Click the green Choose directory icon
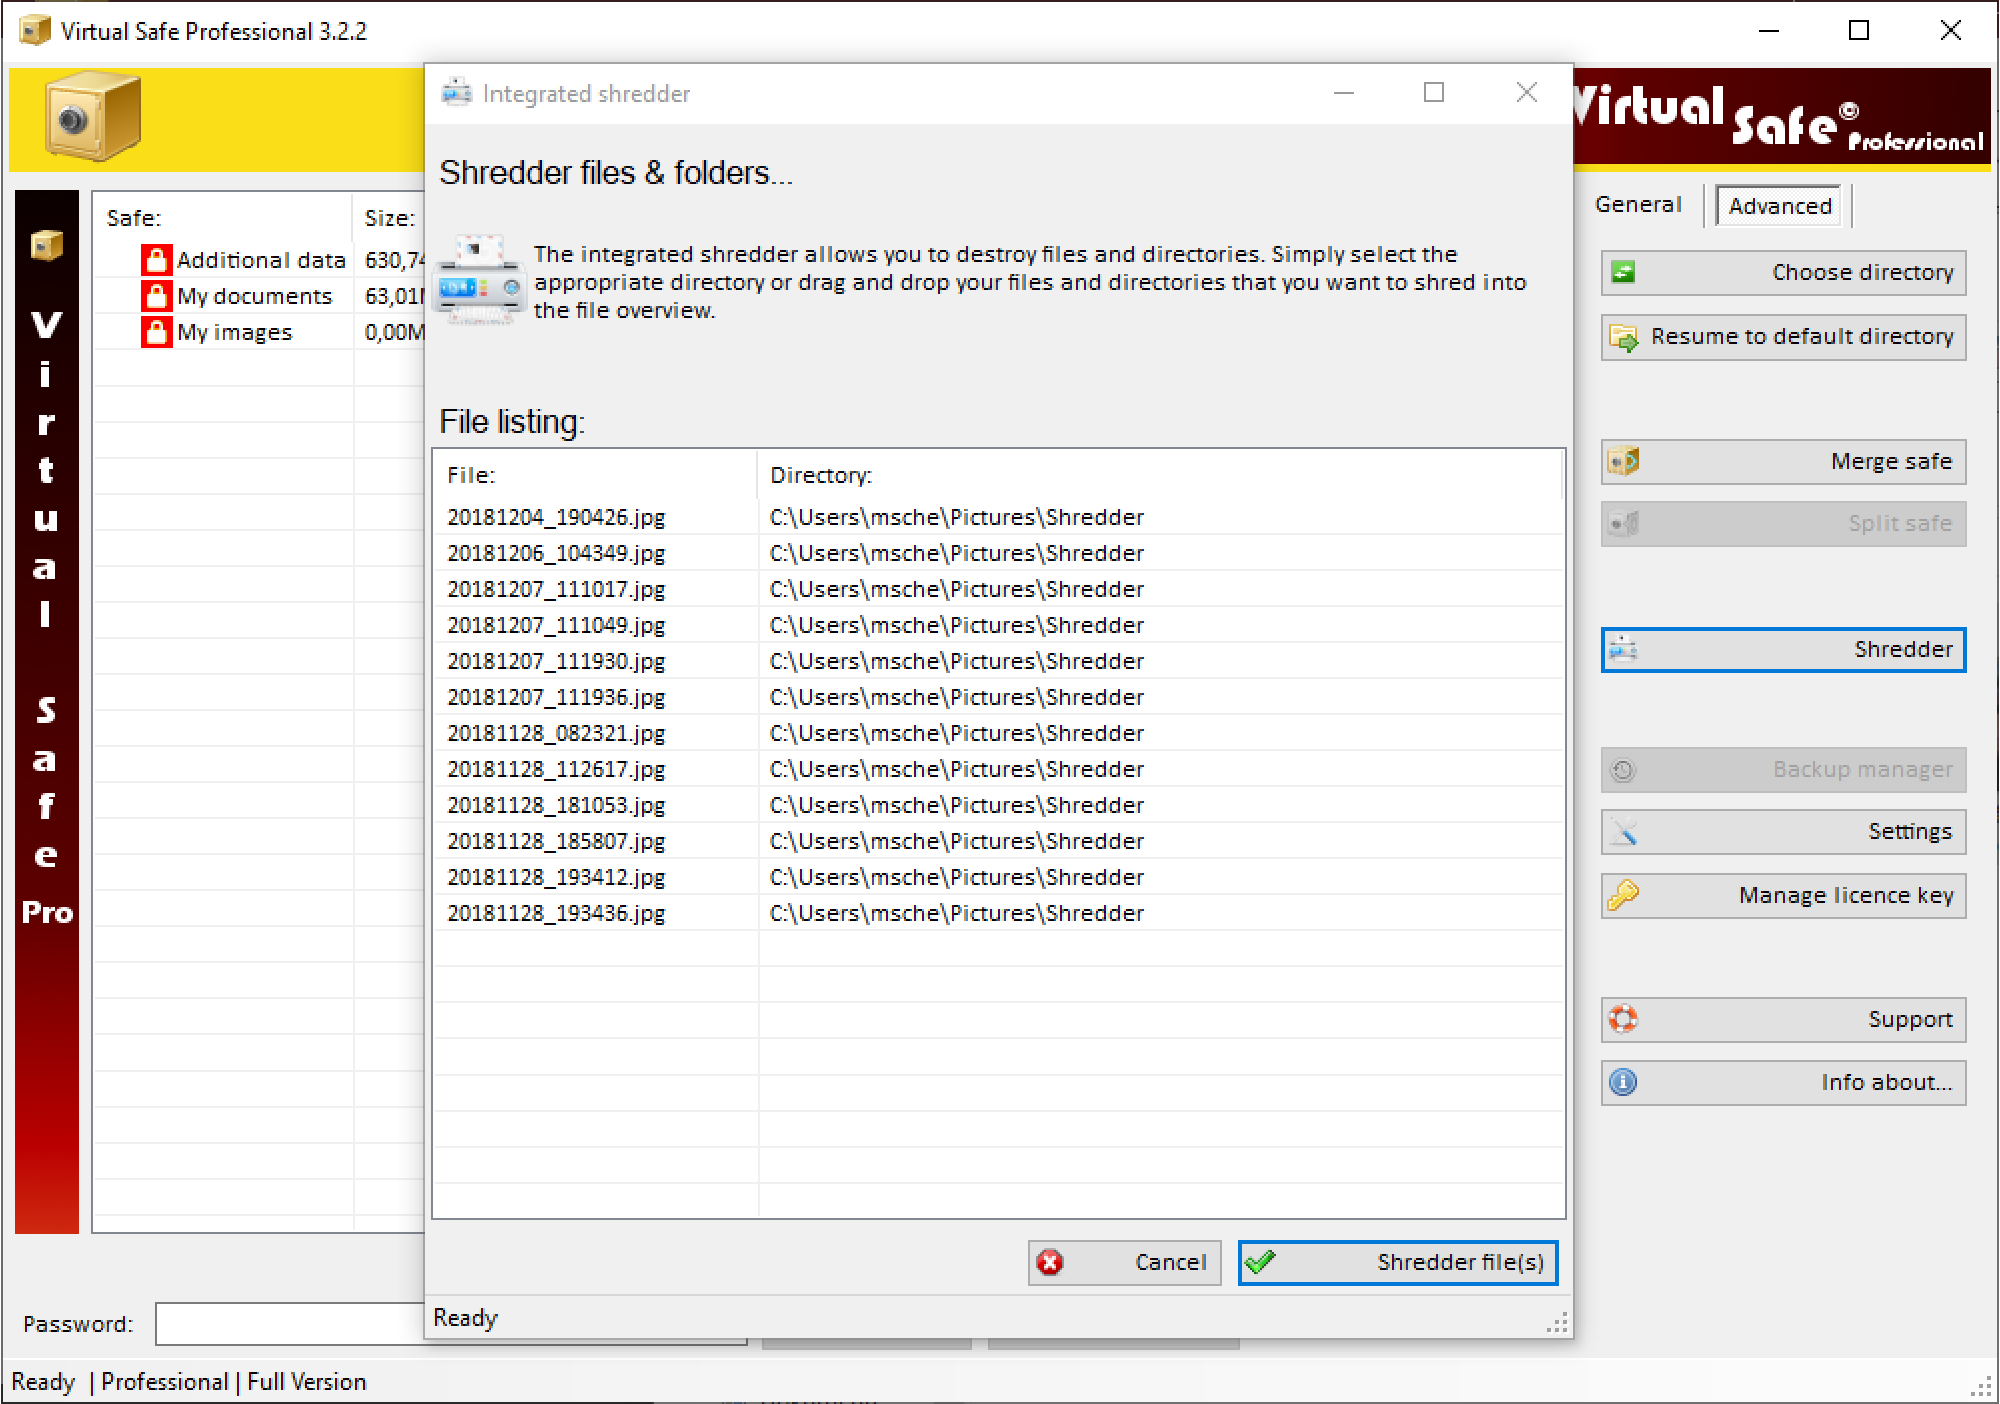This screenshot has height=1404, width=2000. [1623, 272]
